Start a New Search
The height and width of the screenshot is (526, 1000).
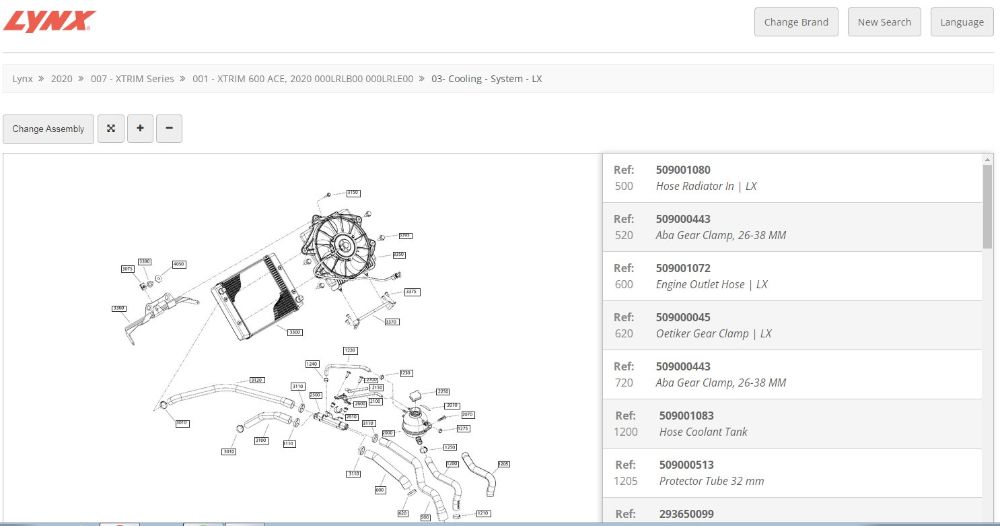click(884, 22)
